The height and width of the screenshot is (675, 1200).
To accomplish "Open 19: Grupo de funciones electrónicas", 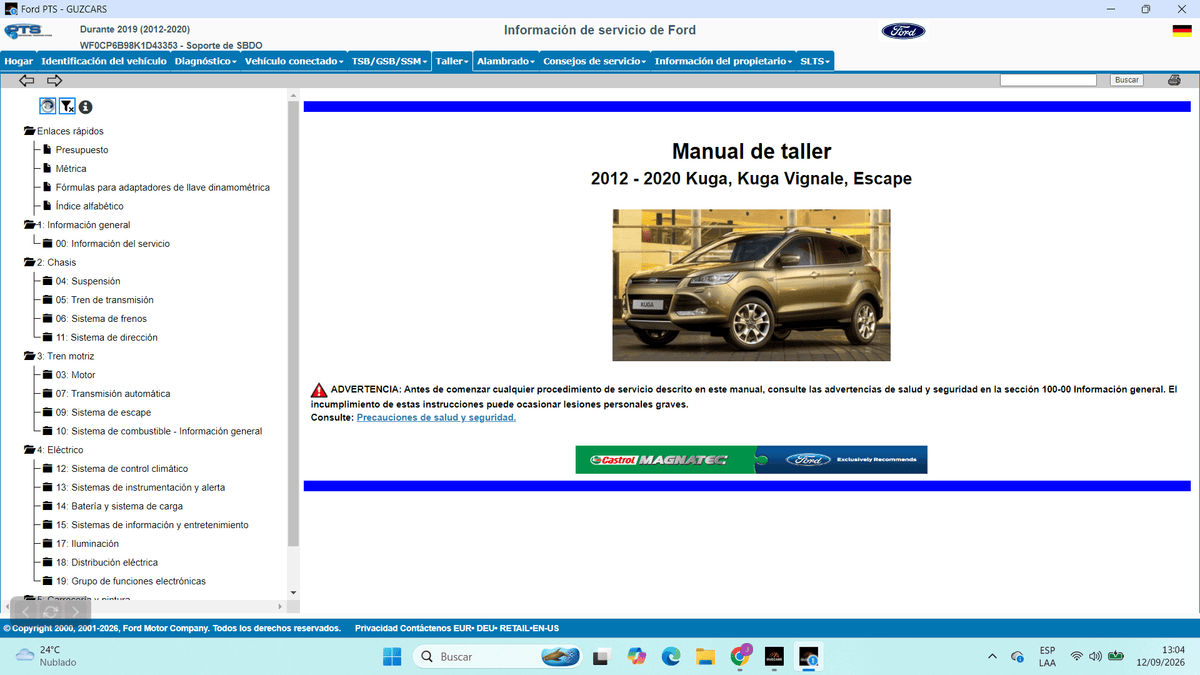I will [131, 581].
